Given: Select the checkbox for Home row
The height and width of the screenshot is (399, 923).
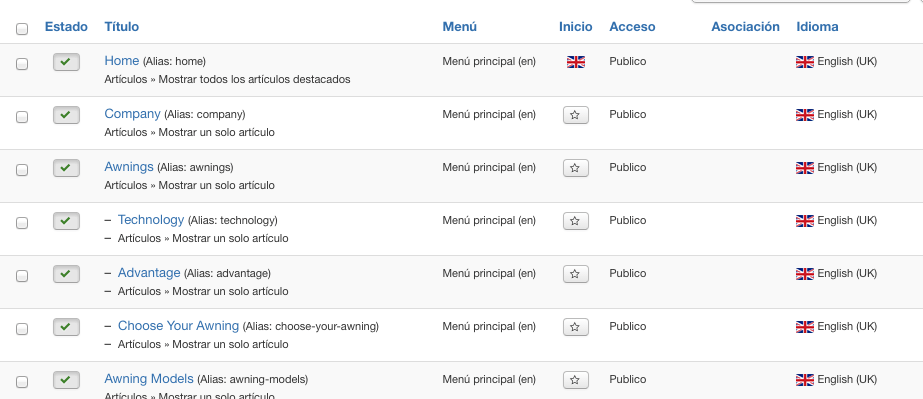Looking at the screenshot, I should (22, 64).
